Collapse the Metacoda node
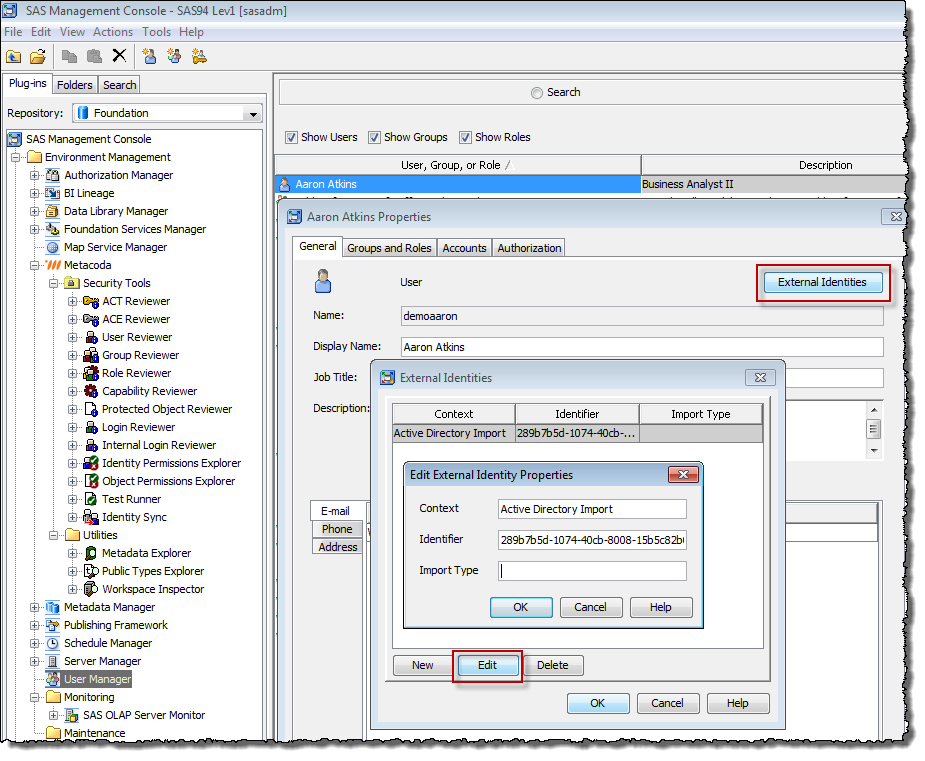The height and width of the screenshot is (761, 925). 35,265
